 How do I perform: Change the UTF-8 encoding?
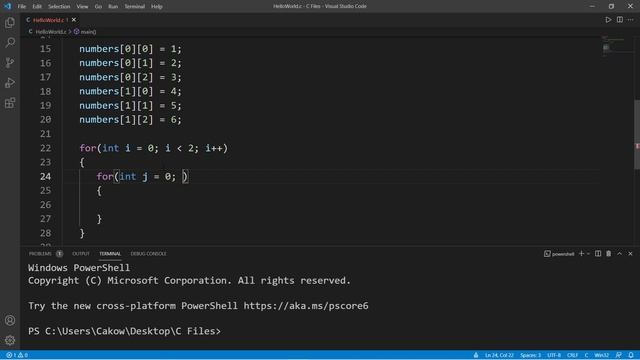(554, 355)
